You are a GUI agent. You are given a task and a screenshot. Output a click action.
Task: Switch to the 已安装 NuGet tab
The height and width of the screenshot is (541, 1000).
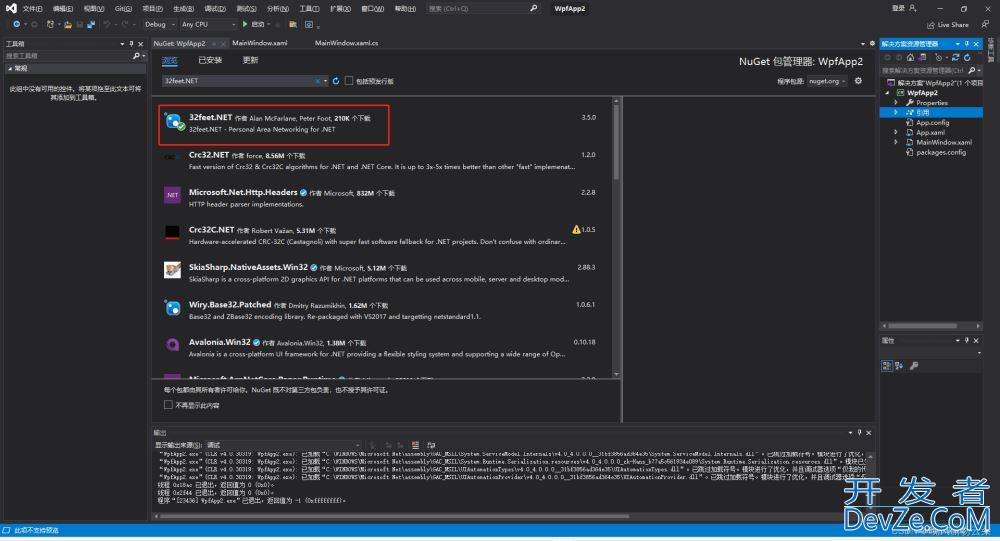210,60
